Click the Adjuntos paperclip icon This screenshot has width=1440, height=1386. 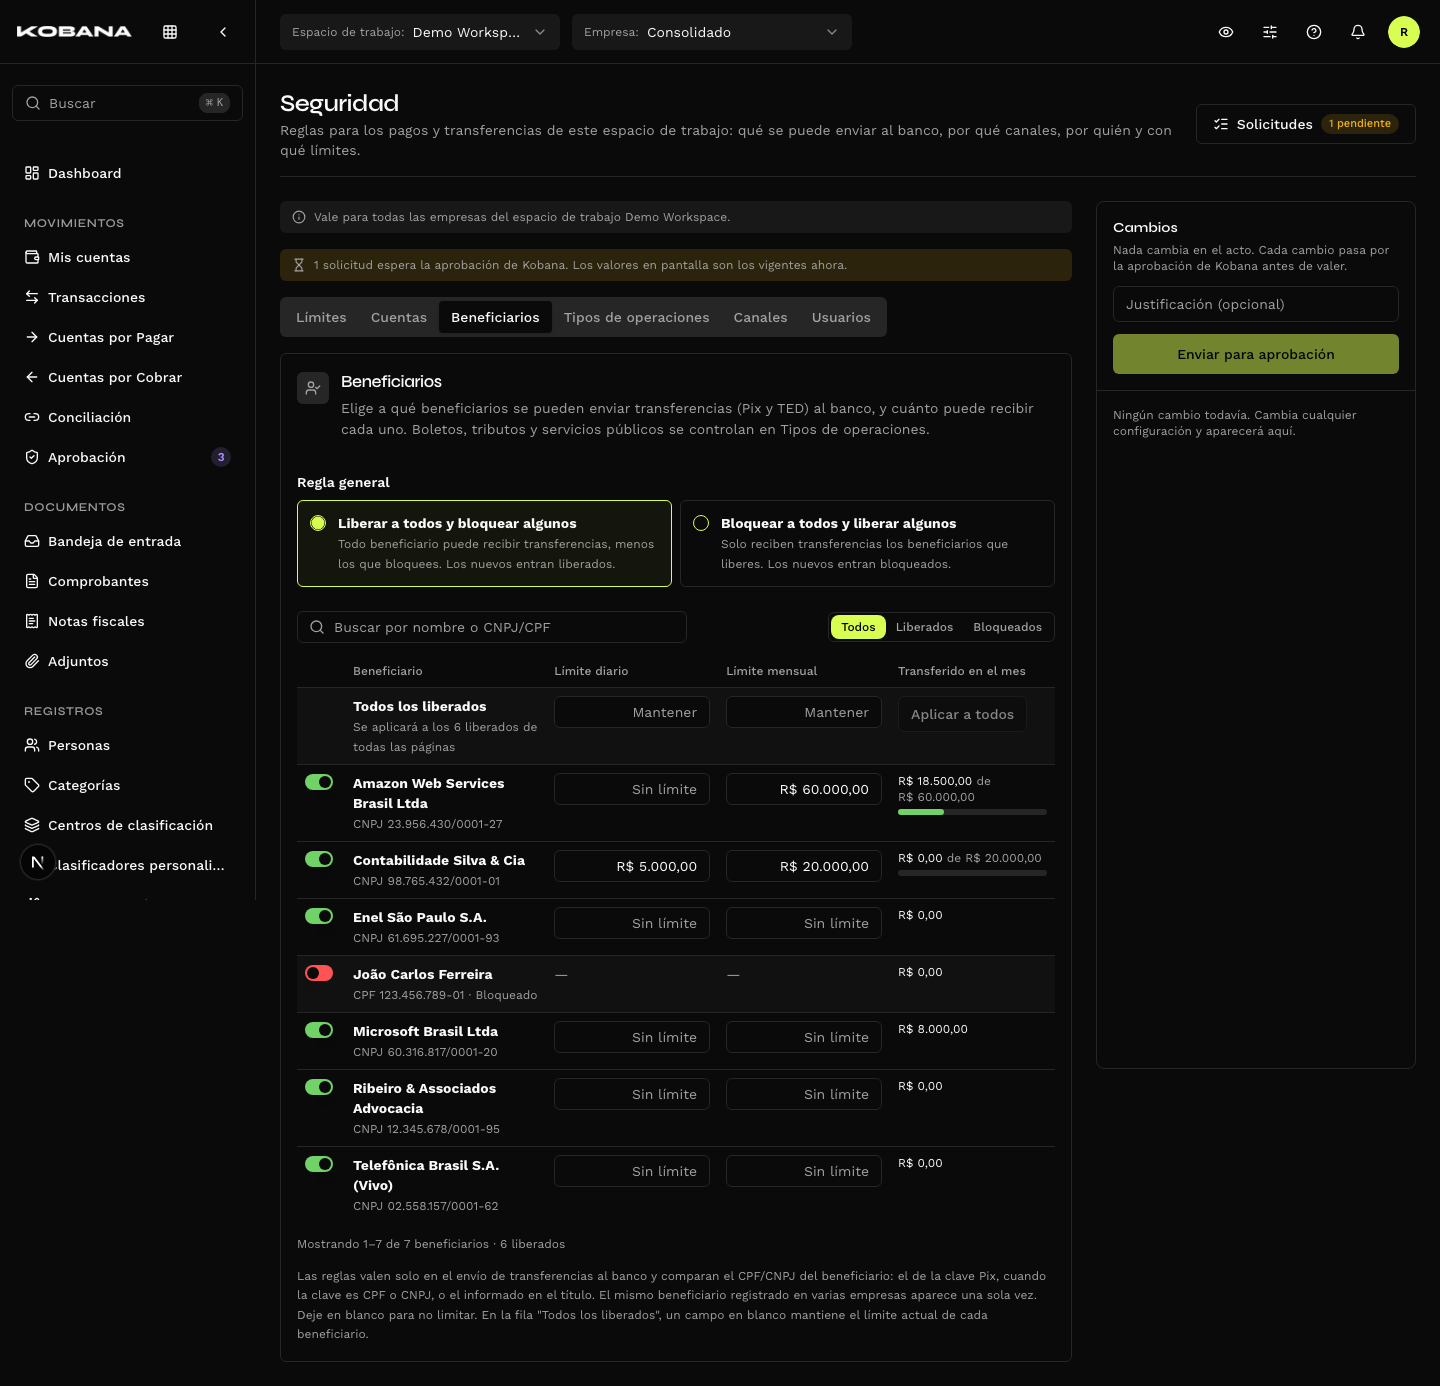[x=32, y=661]
